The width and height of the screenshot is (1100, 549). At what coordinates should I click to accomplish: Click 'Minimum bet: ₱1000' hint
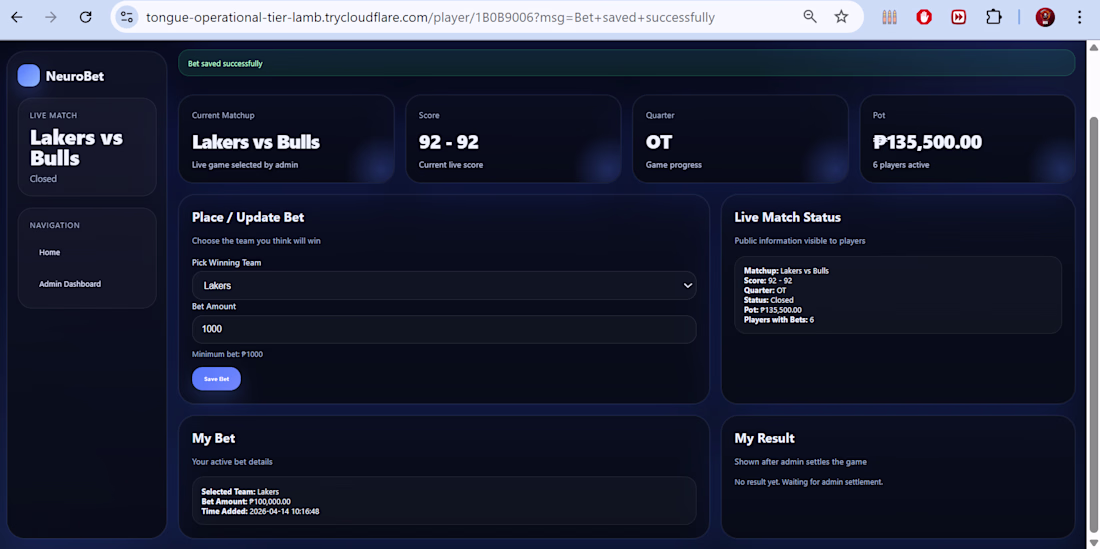[x=227, y=354]
